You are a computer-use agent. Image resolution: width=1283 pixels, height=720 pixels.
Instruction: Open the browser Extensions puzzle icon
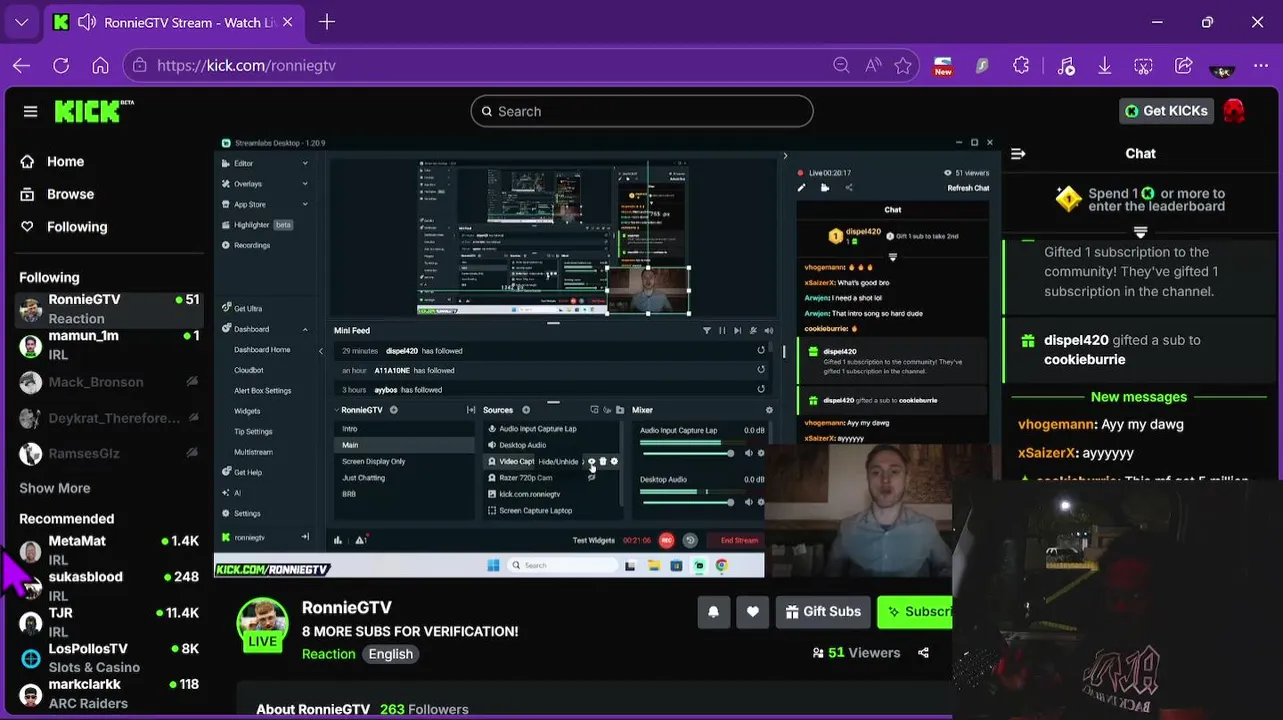[1021, 65]
